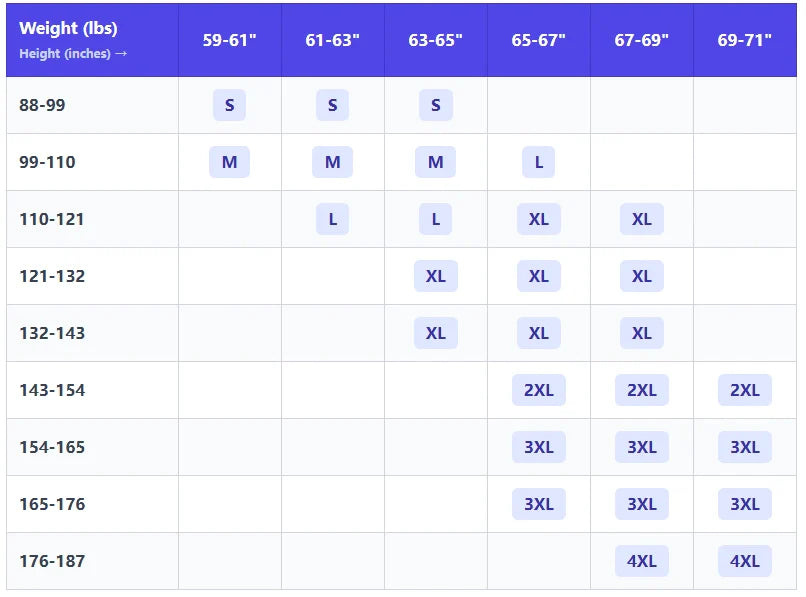
Task: Select the 88-99 weight row label
Action: pos(42,105)
